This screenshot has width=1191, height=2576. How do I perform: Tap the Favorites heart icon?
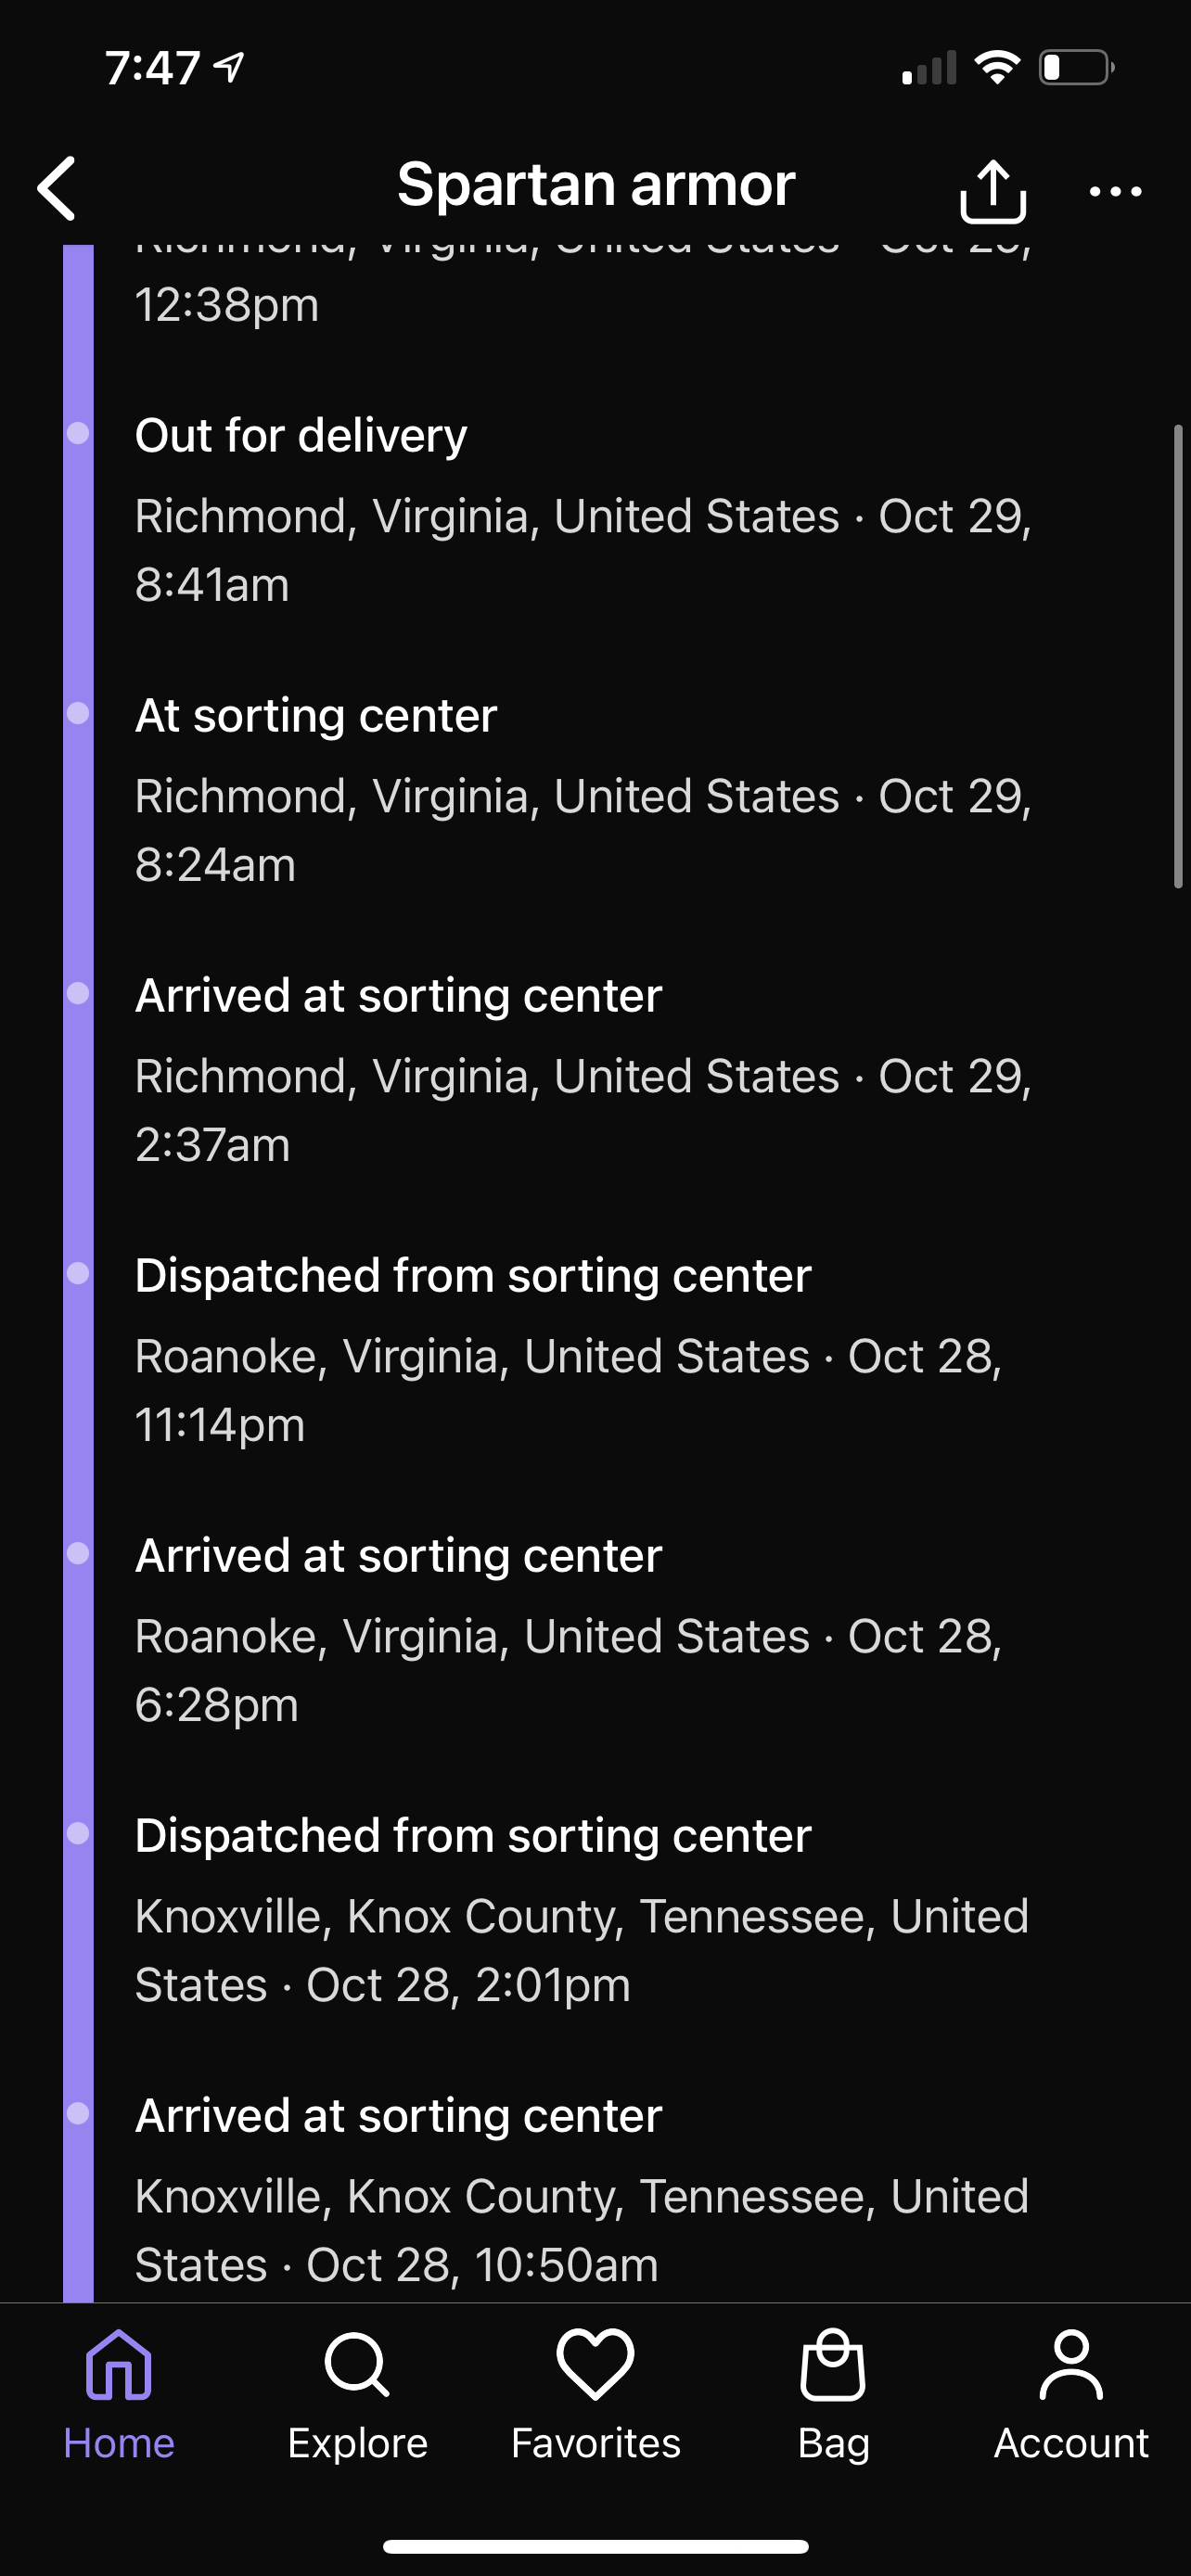coord(595,2364)
